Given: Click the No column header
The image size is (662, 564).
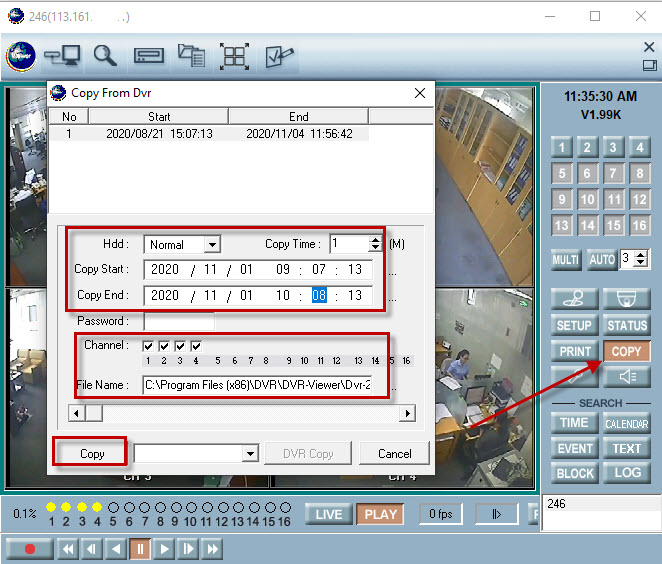Looking at the screenshot, I should coord(69,116).
